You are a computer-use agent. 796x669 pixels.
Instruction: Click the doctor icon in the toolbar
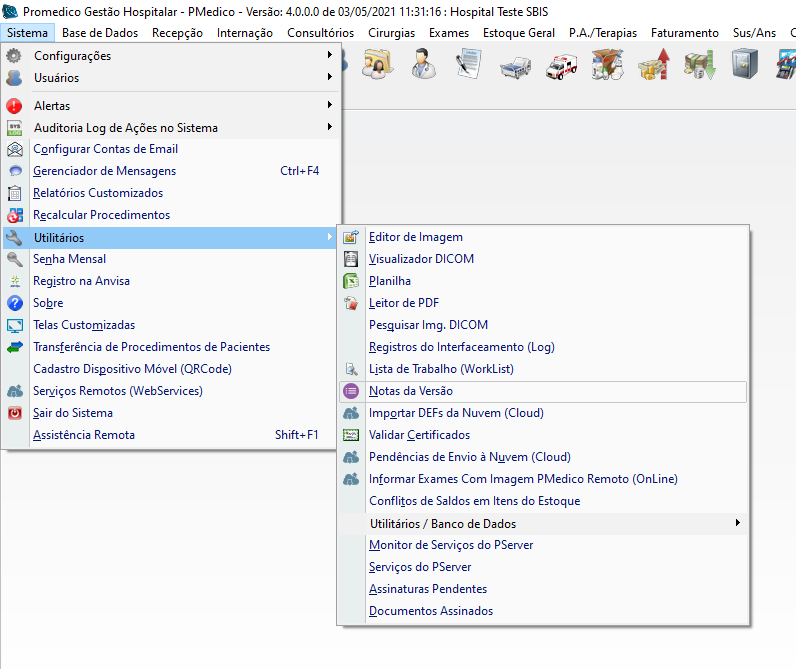423,65
